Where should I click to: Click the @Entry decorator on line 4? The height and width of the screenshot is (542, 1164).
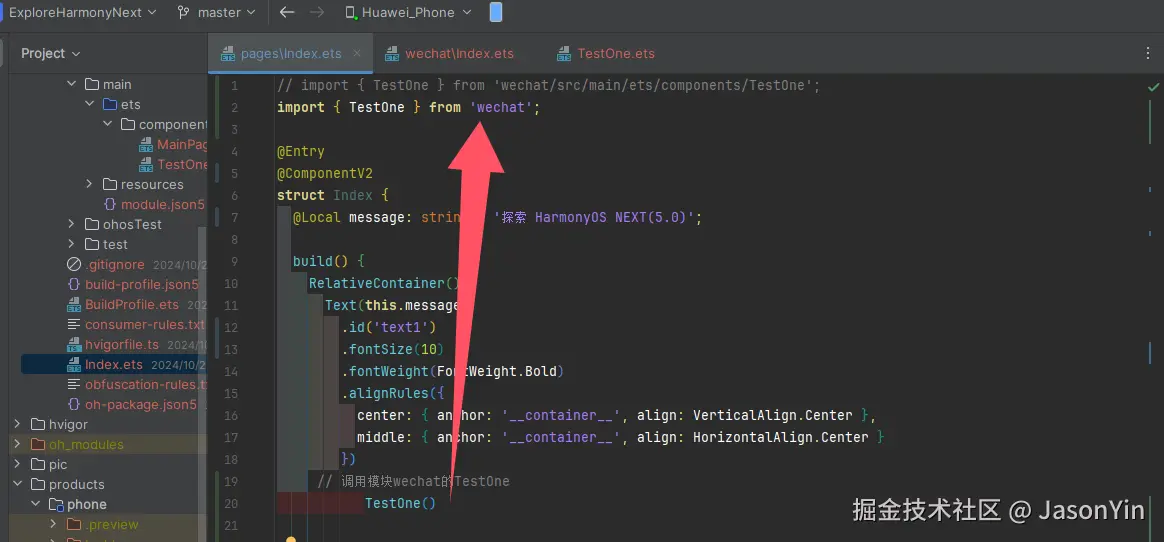[x=301, y=151]
